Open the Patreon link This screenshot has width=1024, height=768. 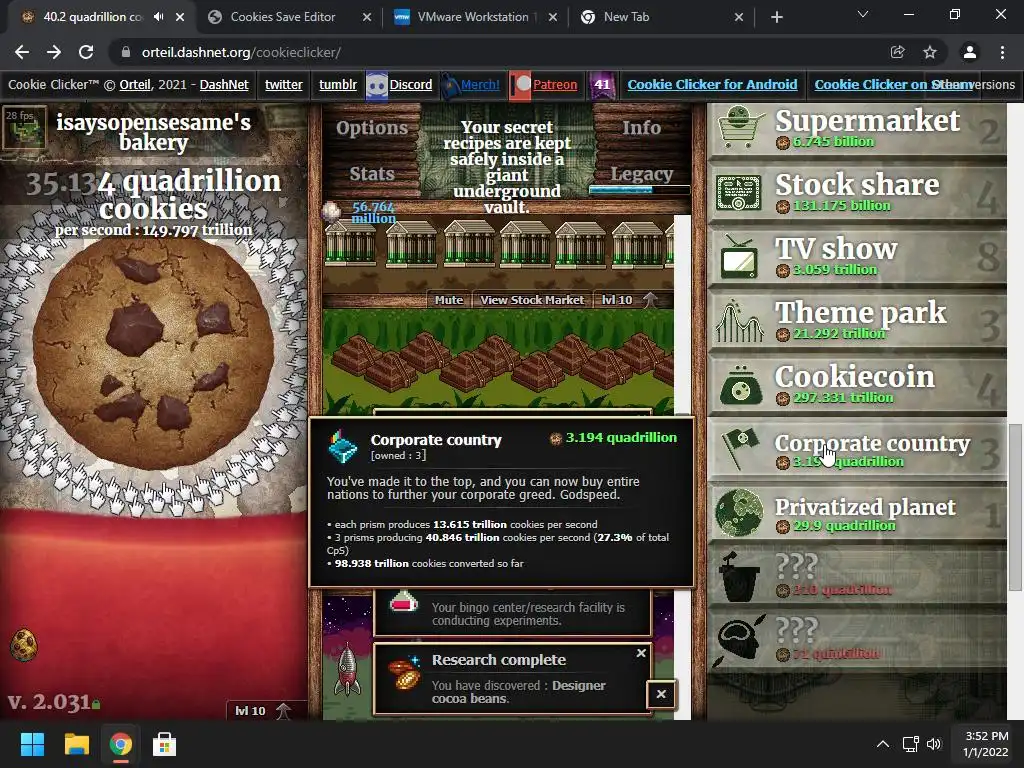click(x=555, y=84)
